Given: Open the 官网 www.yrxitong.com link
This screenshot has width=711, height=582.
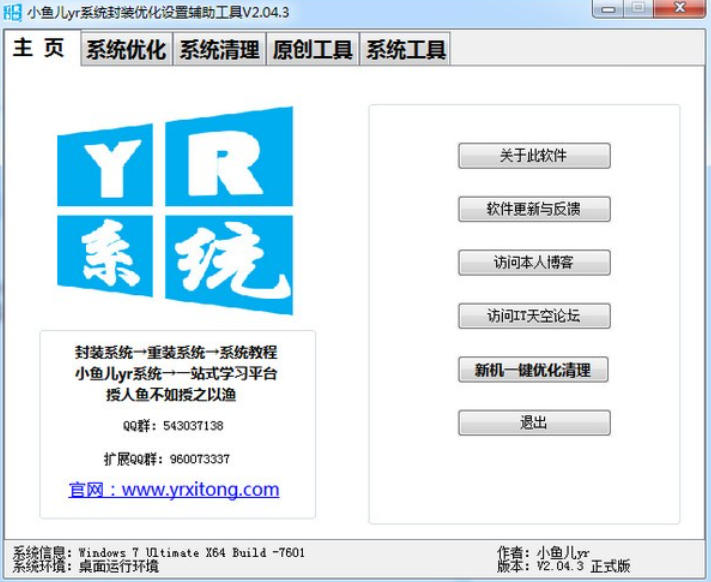Looking at the screenshot, I should (174, 490).
